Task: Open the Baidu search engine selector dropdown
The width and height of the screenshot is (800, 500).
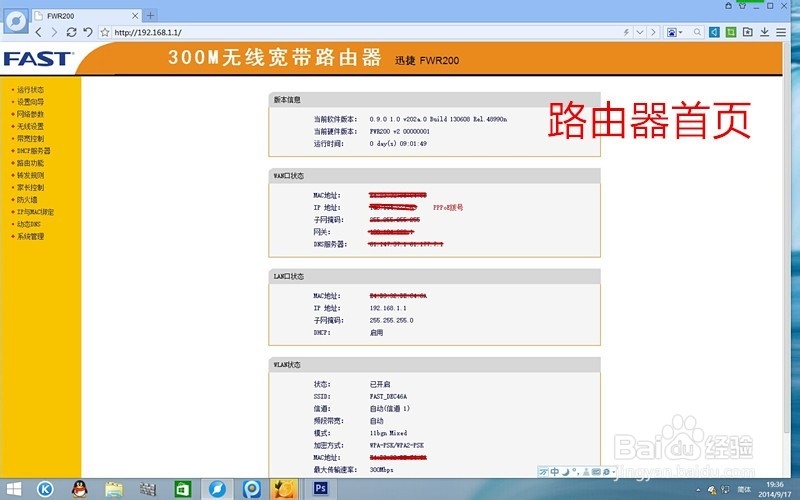Action: [x=674, y=32]
